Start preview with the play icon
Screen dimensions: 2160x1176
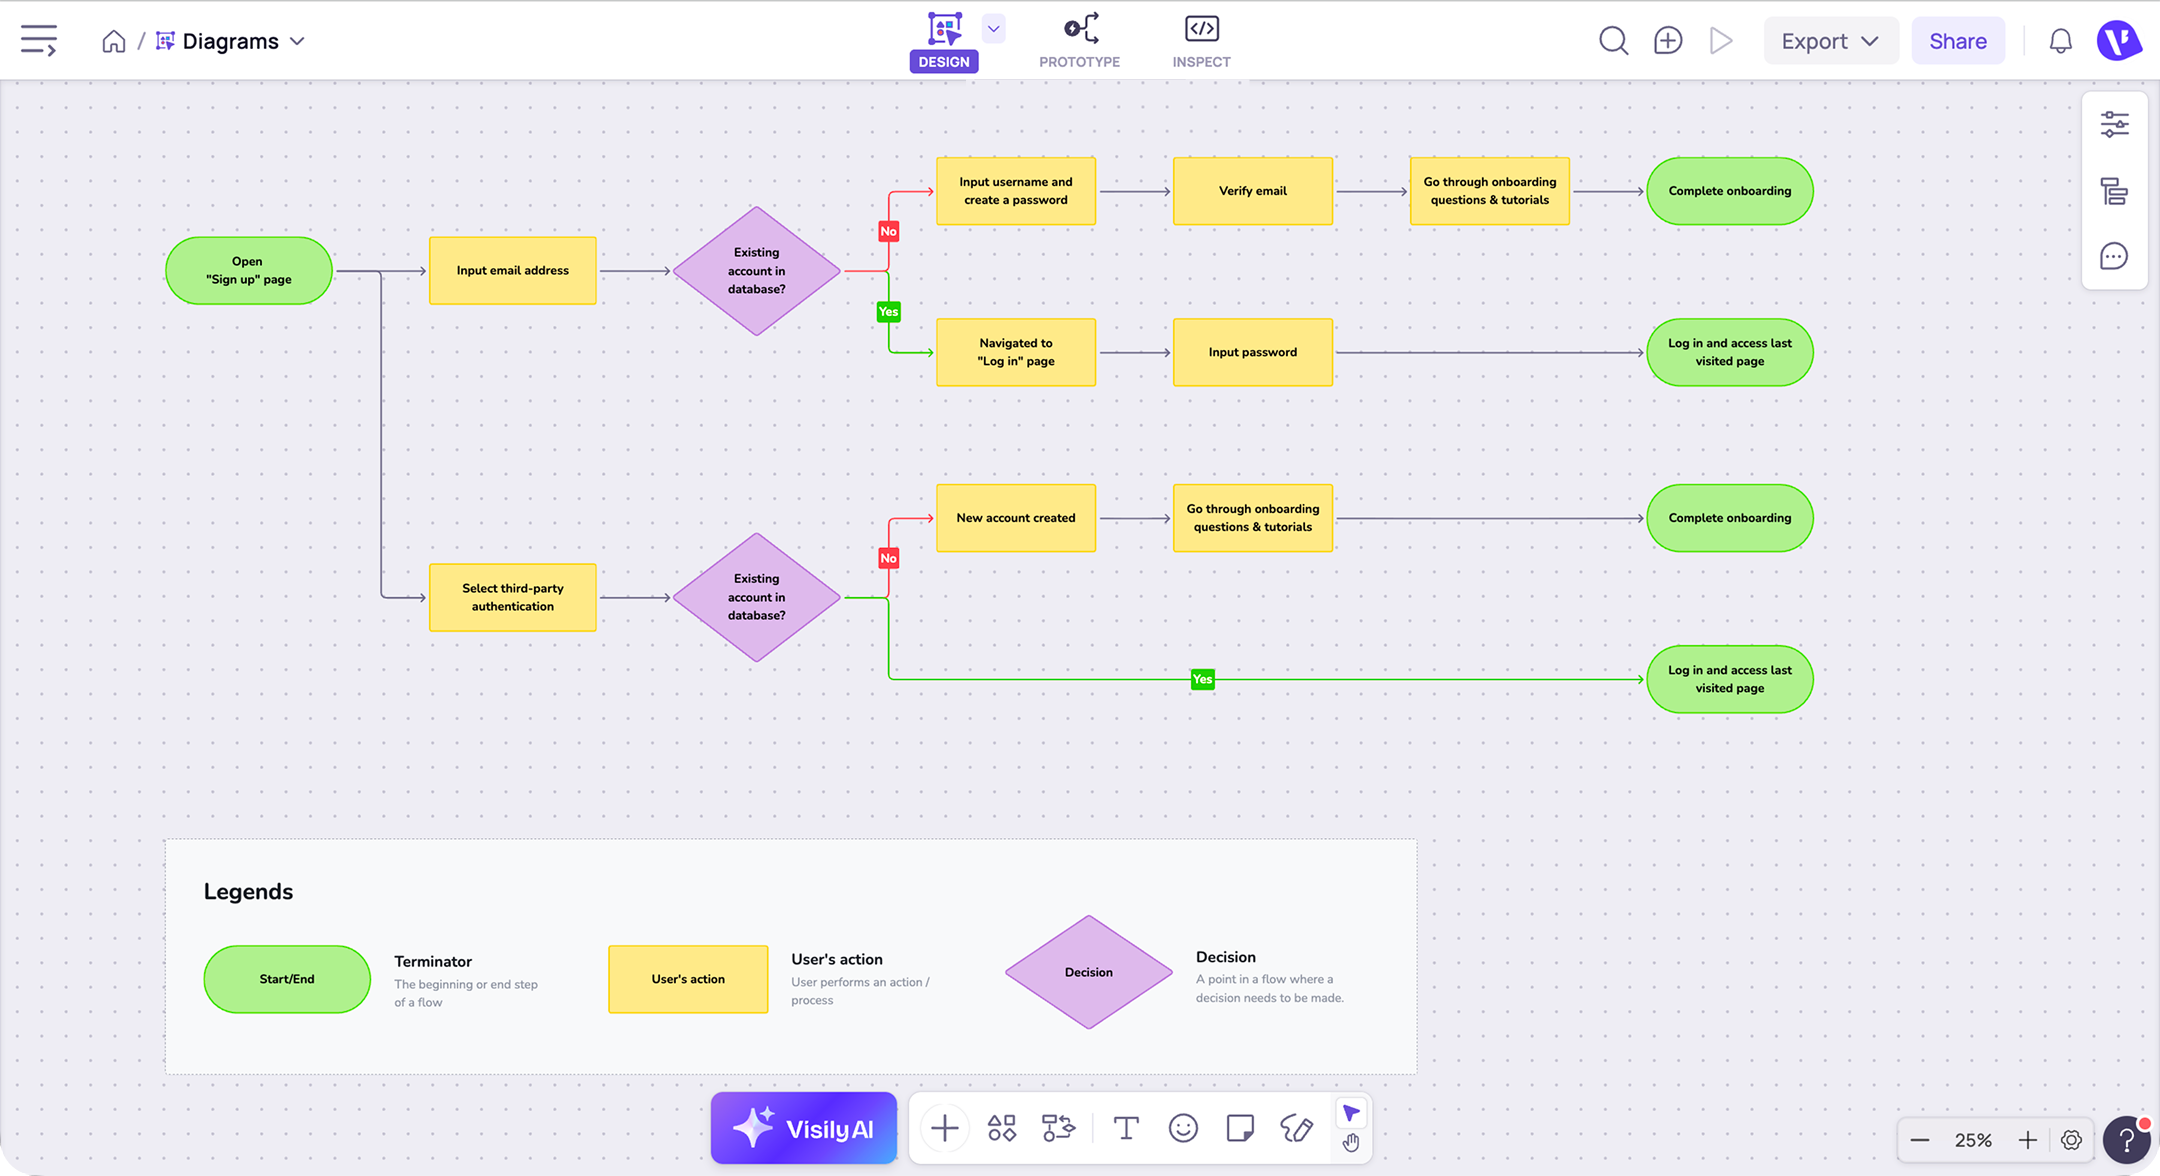pyautogui.click(x=1721, y=41)
